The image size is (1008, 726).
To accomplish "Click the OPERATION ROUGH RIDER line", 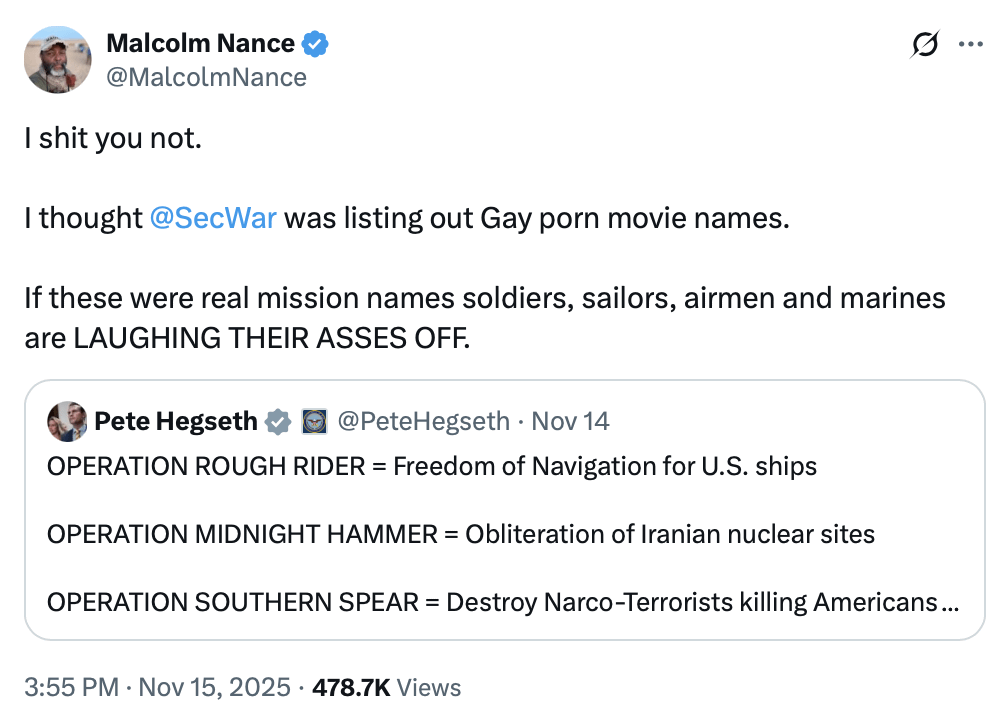I will tap(432, 466).
